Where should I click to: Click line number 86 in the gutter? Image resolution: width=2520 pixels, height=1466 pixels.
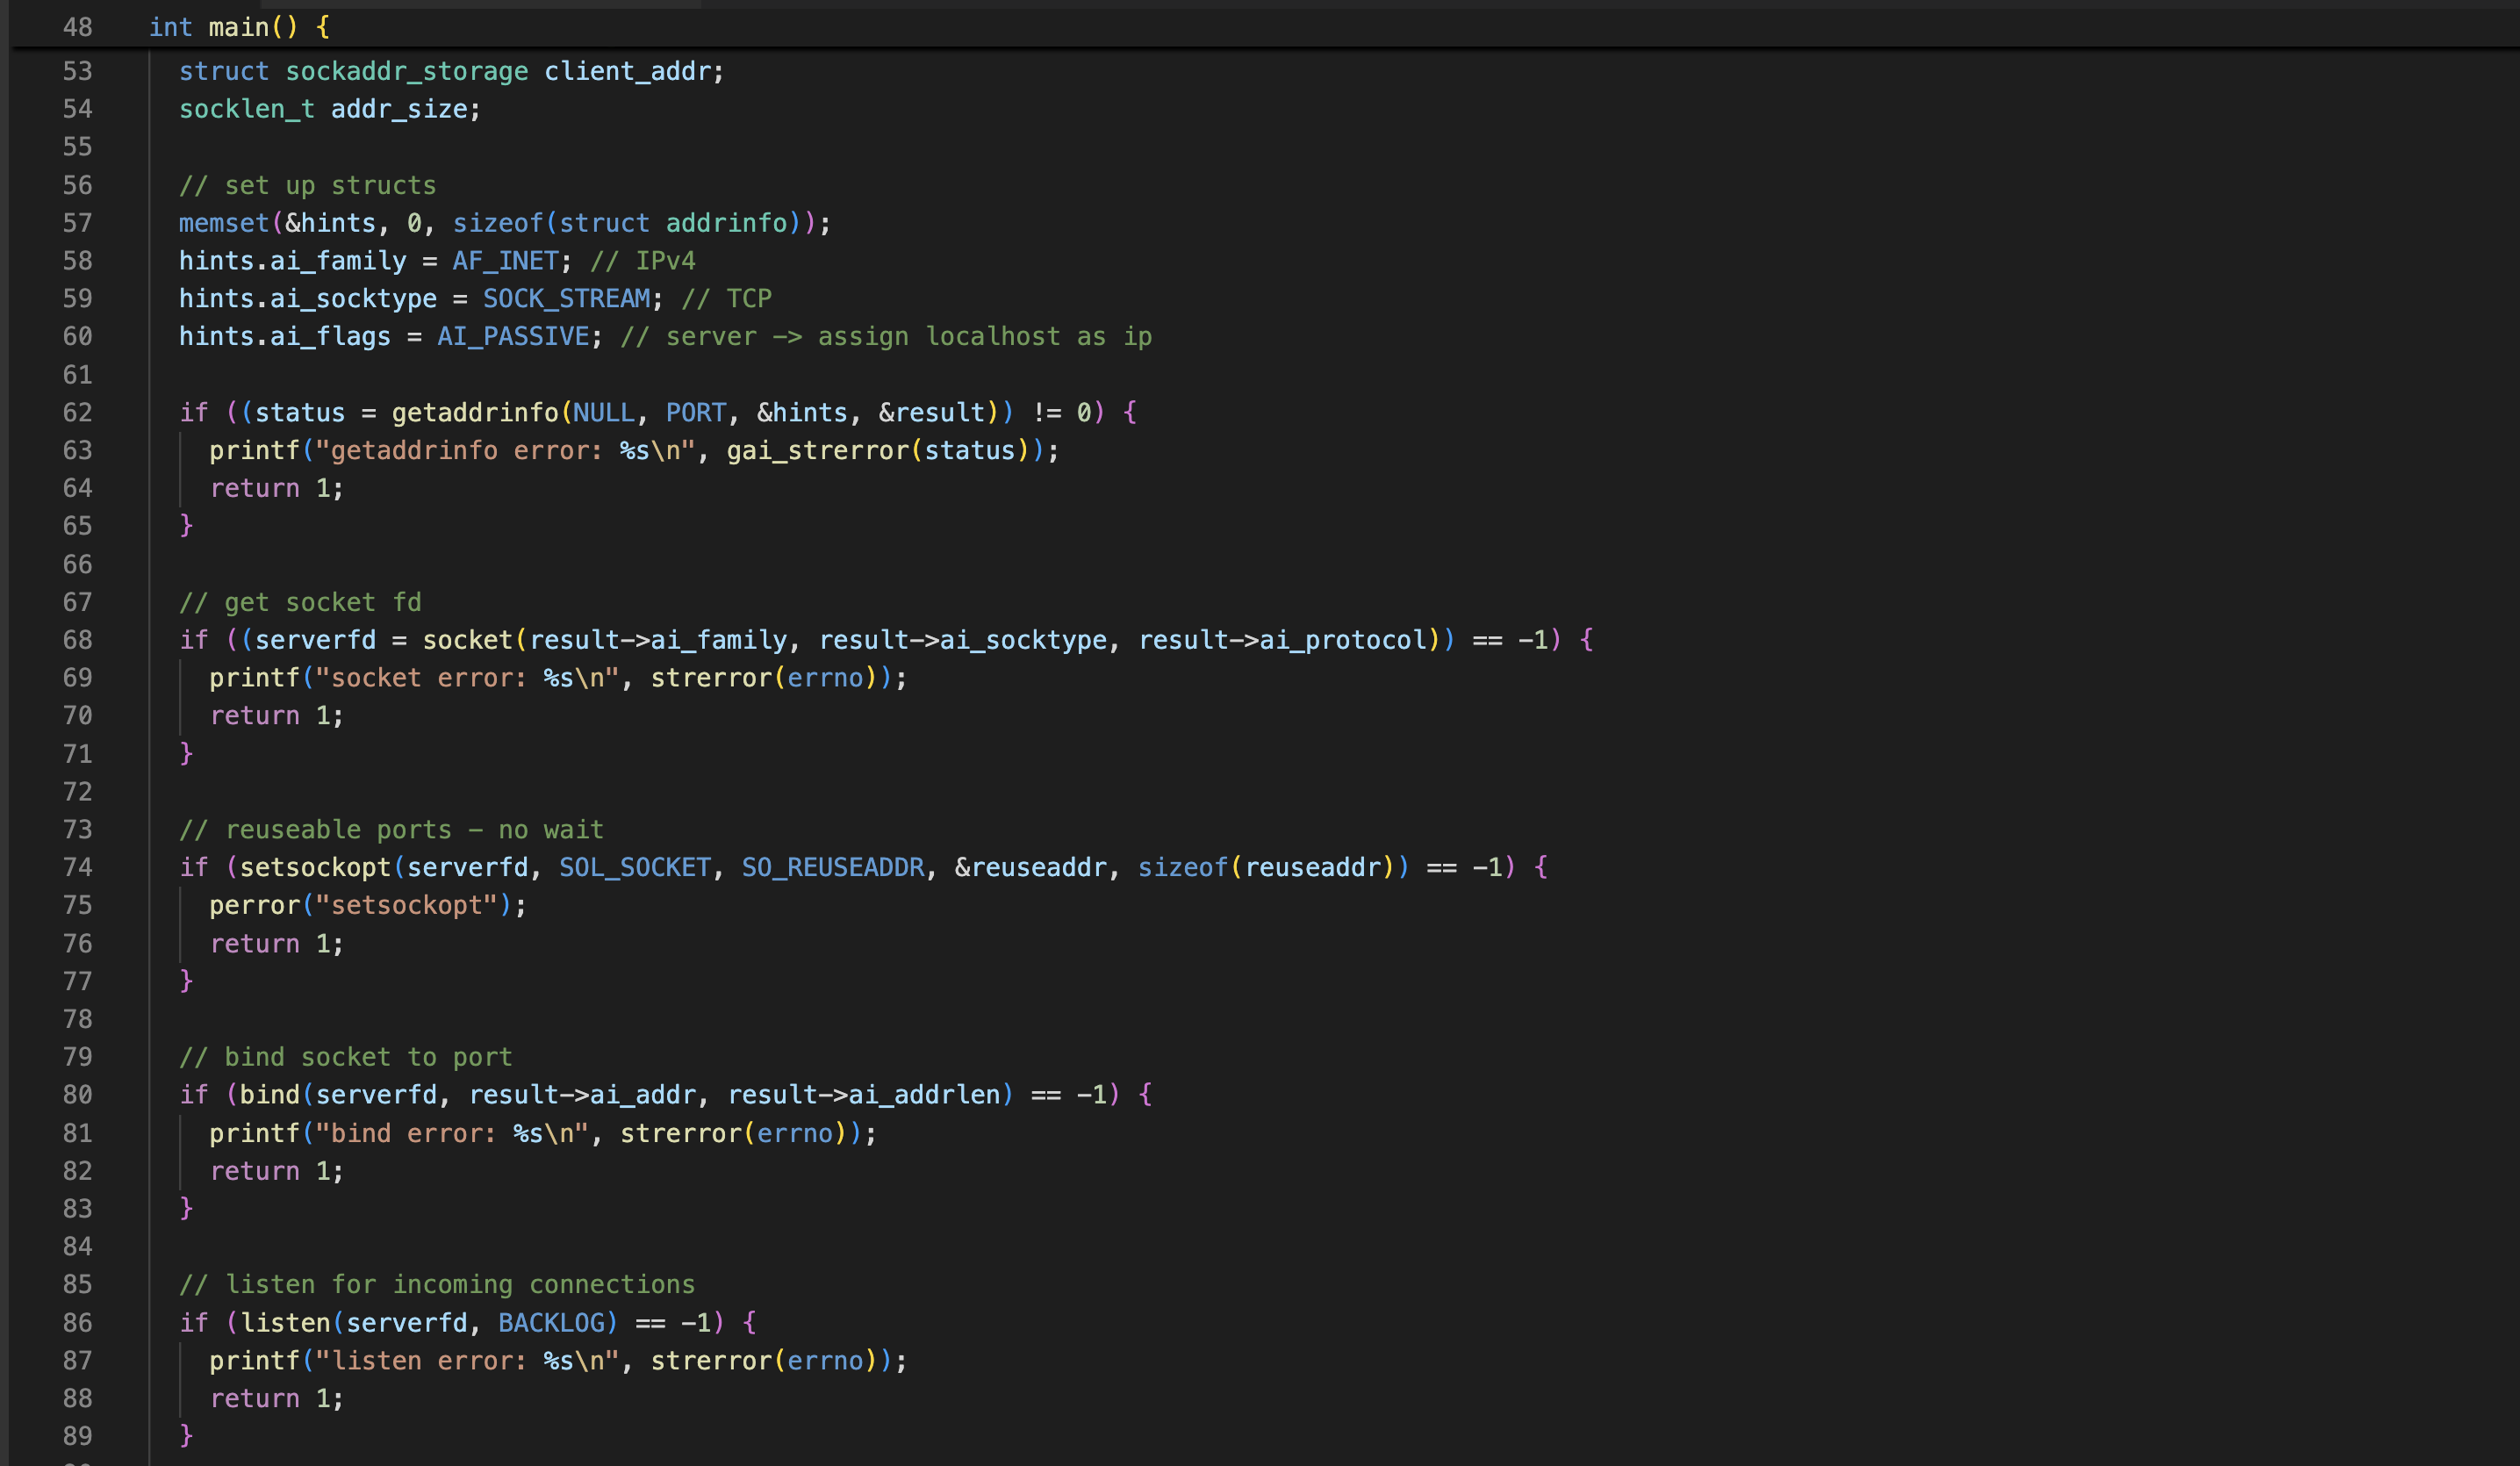click(77, 1323)
